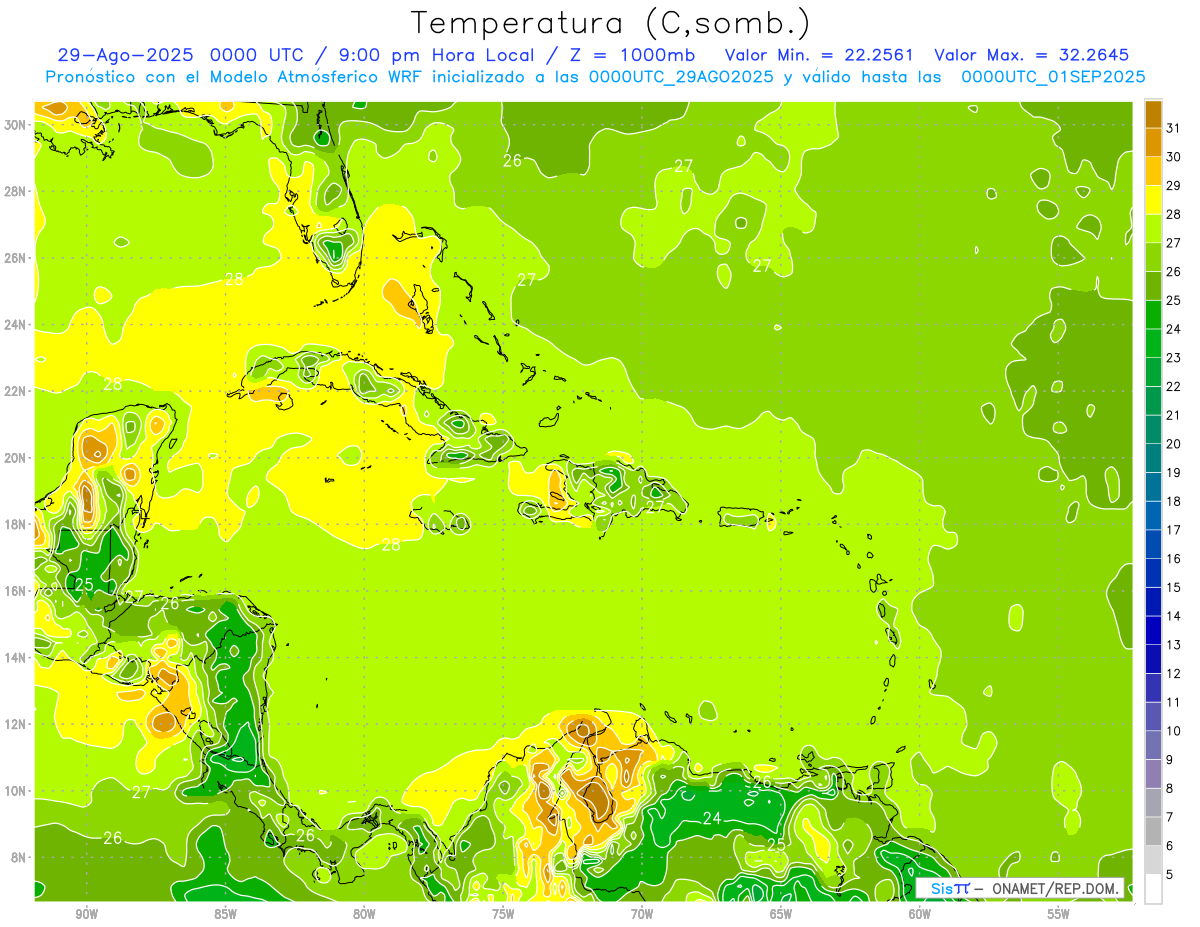Click the 85W longitude axis label
1200x927 pixels.
[x=225, y=914]
